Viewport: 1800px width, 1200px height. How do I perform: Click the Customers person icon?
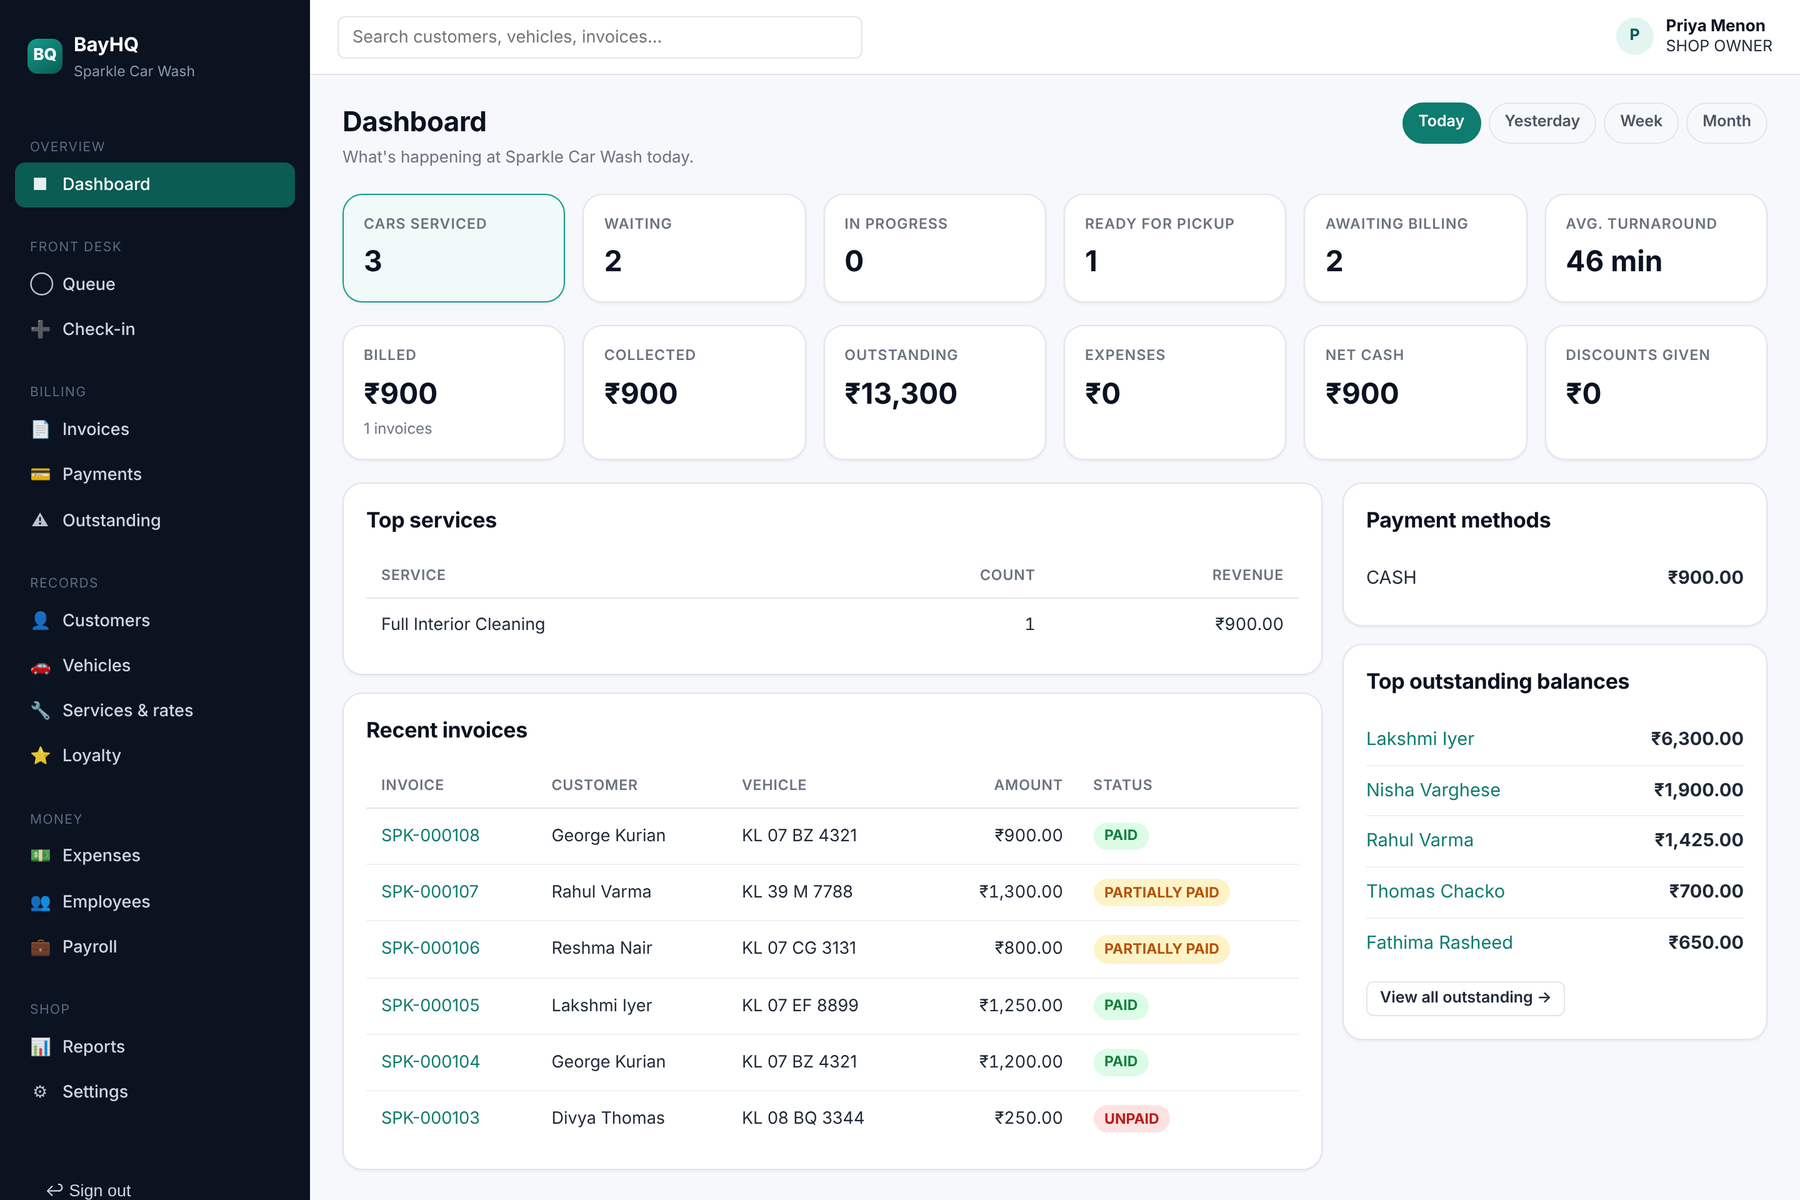click(x=40, y=620)
